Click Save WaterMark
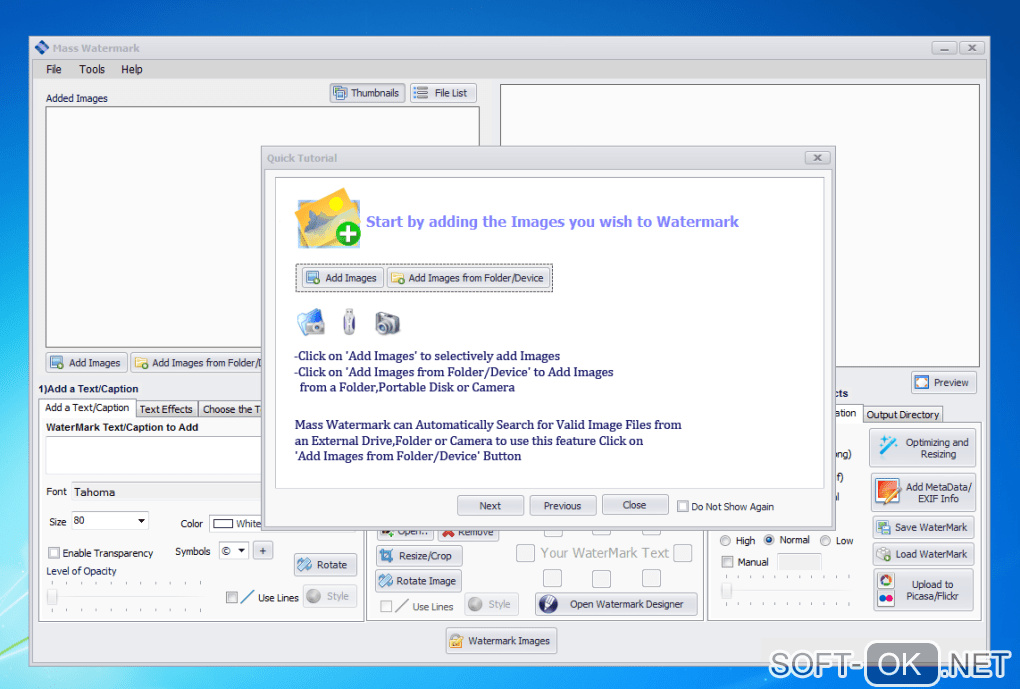Viewport: 1020px width, 689px height. (x=923, y=527)
